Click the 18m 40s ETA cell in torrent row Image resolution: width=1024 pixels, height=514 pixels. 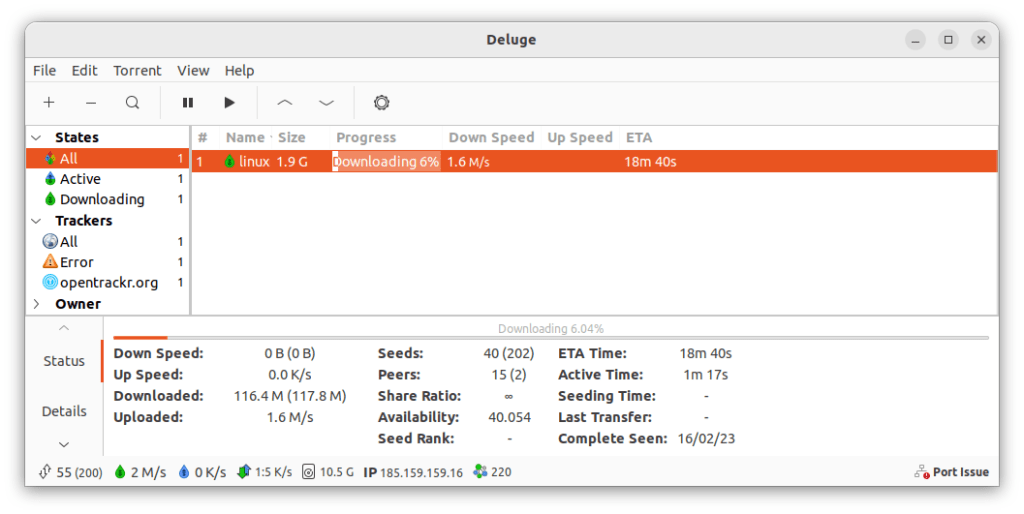[x=650, y=161]
